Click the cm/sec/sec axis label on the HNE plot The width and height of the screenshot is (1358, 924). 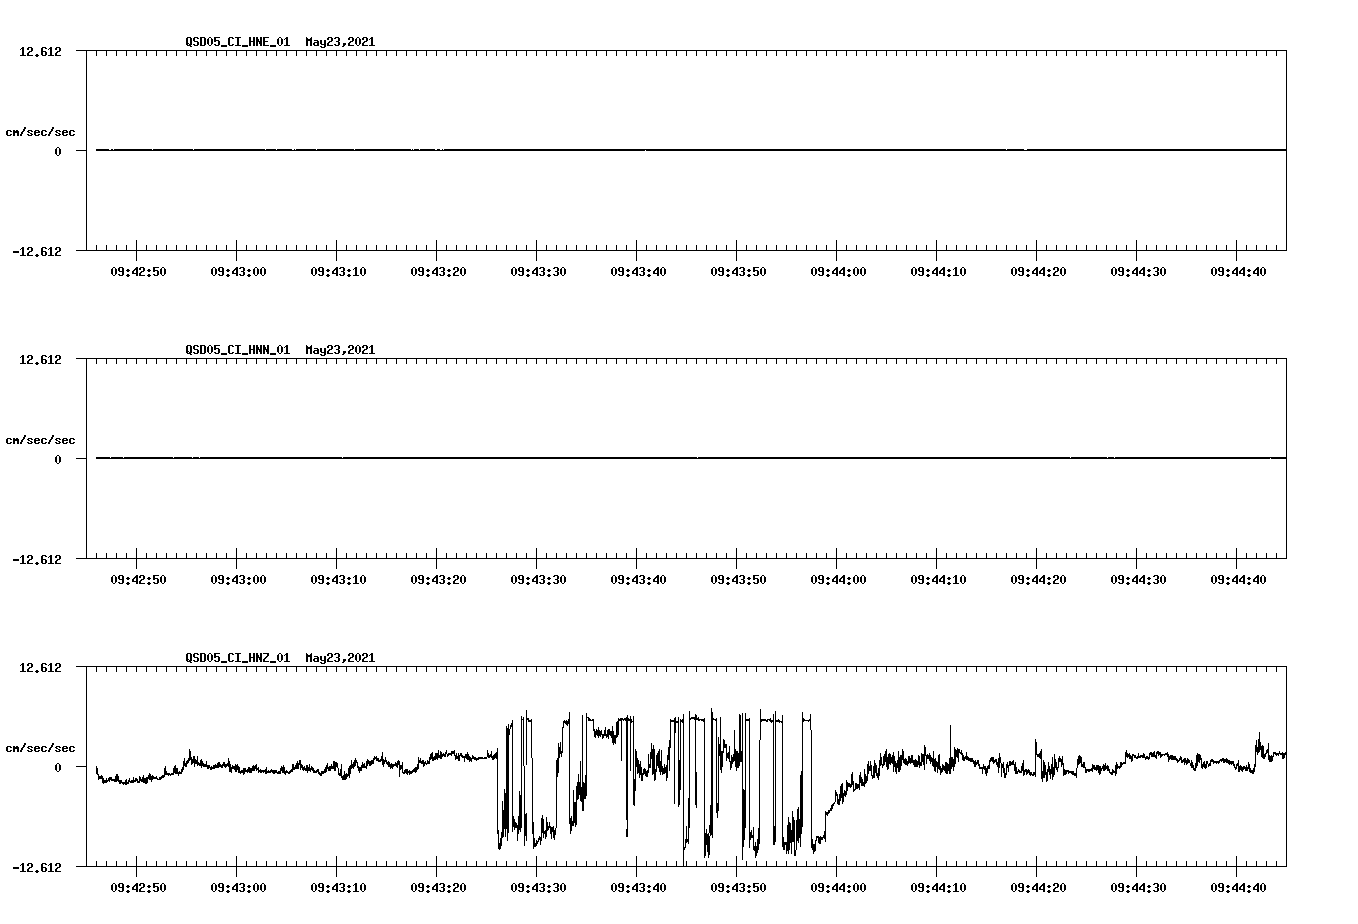pyautogui.click(x=41, y=131)
